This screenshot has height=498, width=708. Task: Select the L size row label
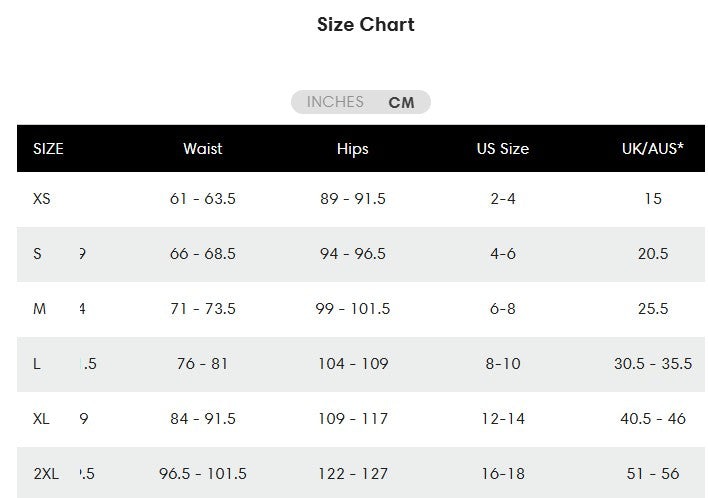[x=37, y=364]
